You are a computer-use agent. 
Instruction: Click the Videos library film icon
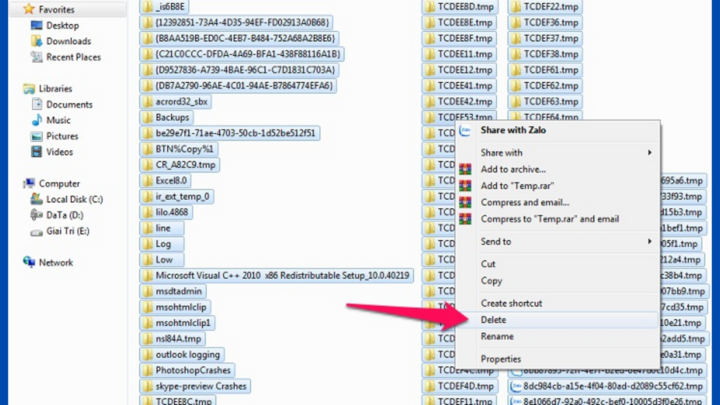click(x=37, y=152)
